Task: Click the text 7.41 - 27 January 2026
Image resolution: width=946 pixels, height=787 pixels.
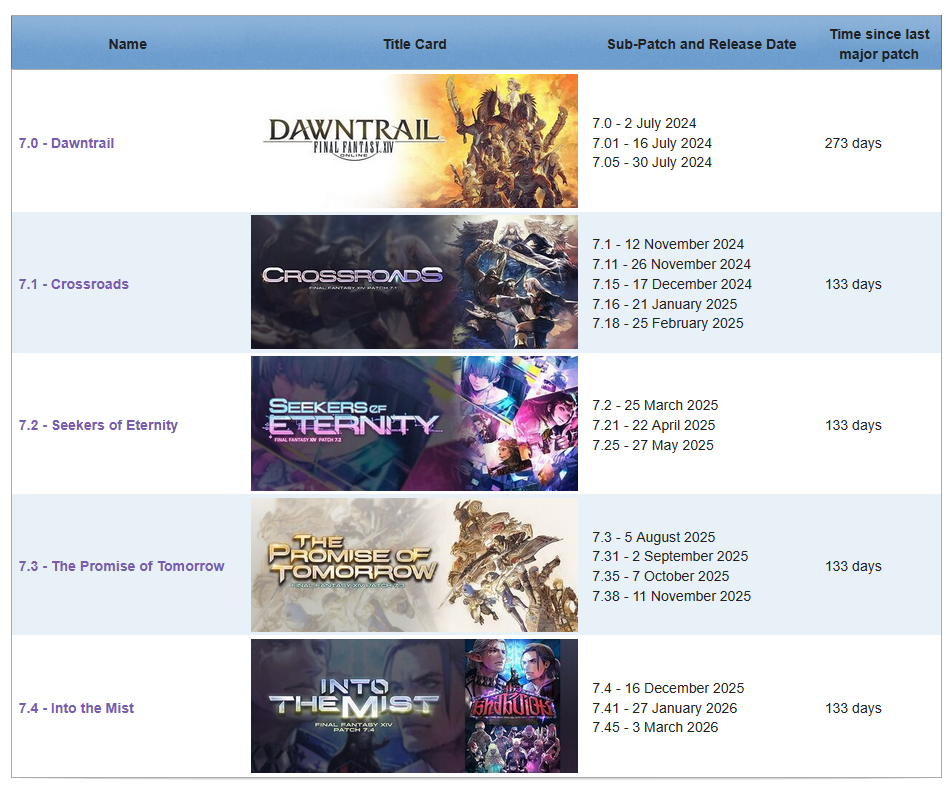Action: tap(665, 708)
